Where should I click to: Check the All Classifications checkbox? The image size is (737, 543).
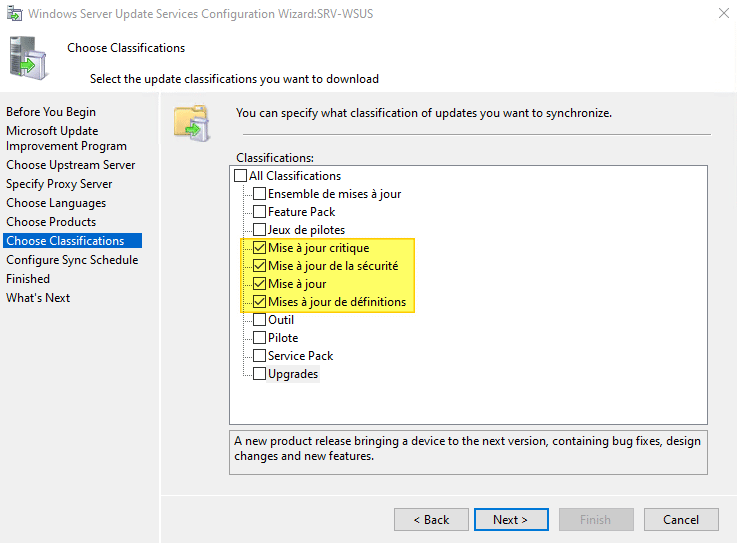pyautogui.click(x=240, y=176)
